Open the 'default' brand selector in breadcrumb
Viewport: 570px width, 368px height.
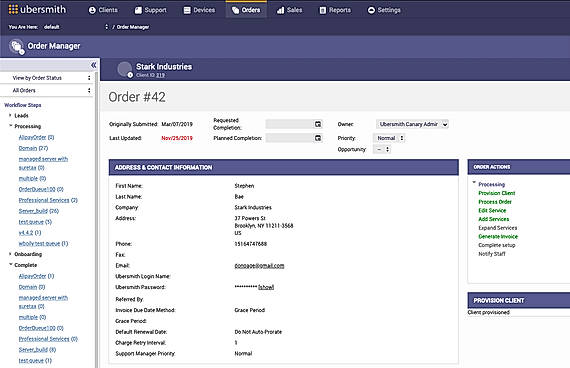(76, 27)
